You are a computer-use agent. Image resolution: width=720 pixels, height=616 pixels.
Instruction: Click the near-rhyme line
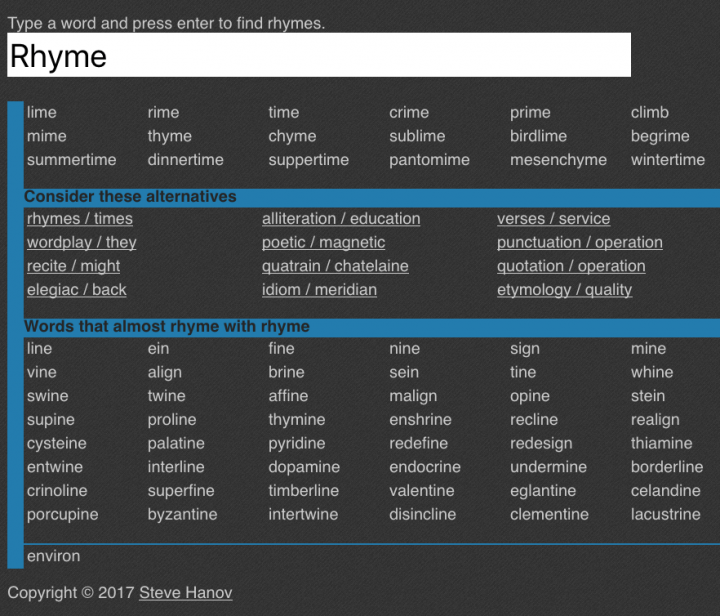click(x=39, y=349)
